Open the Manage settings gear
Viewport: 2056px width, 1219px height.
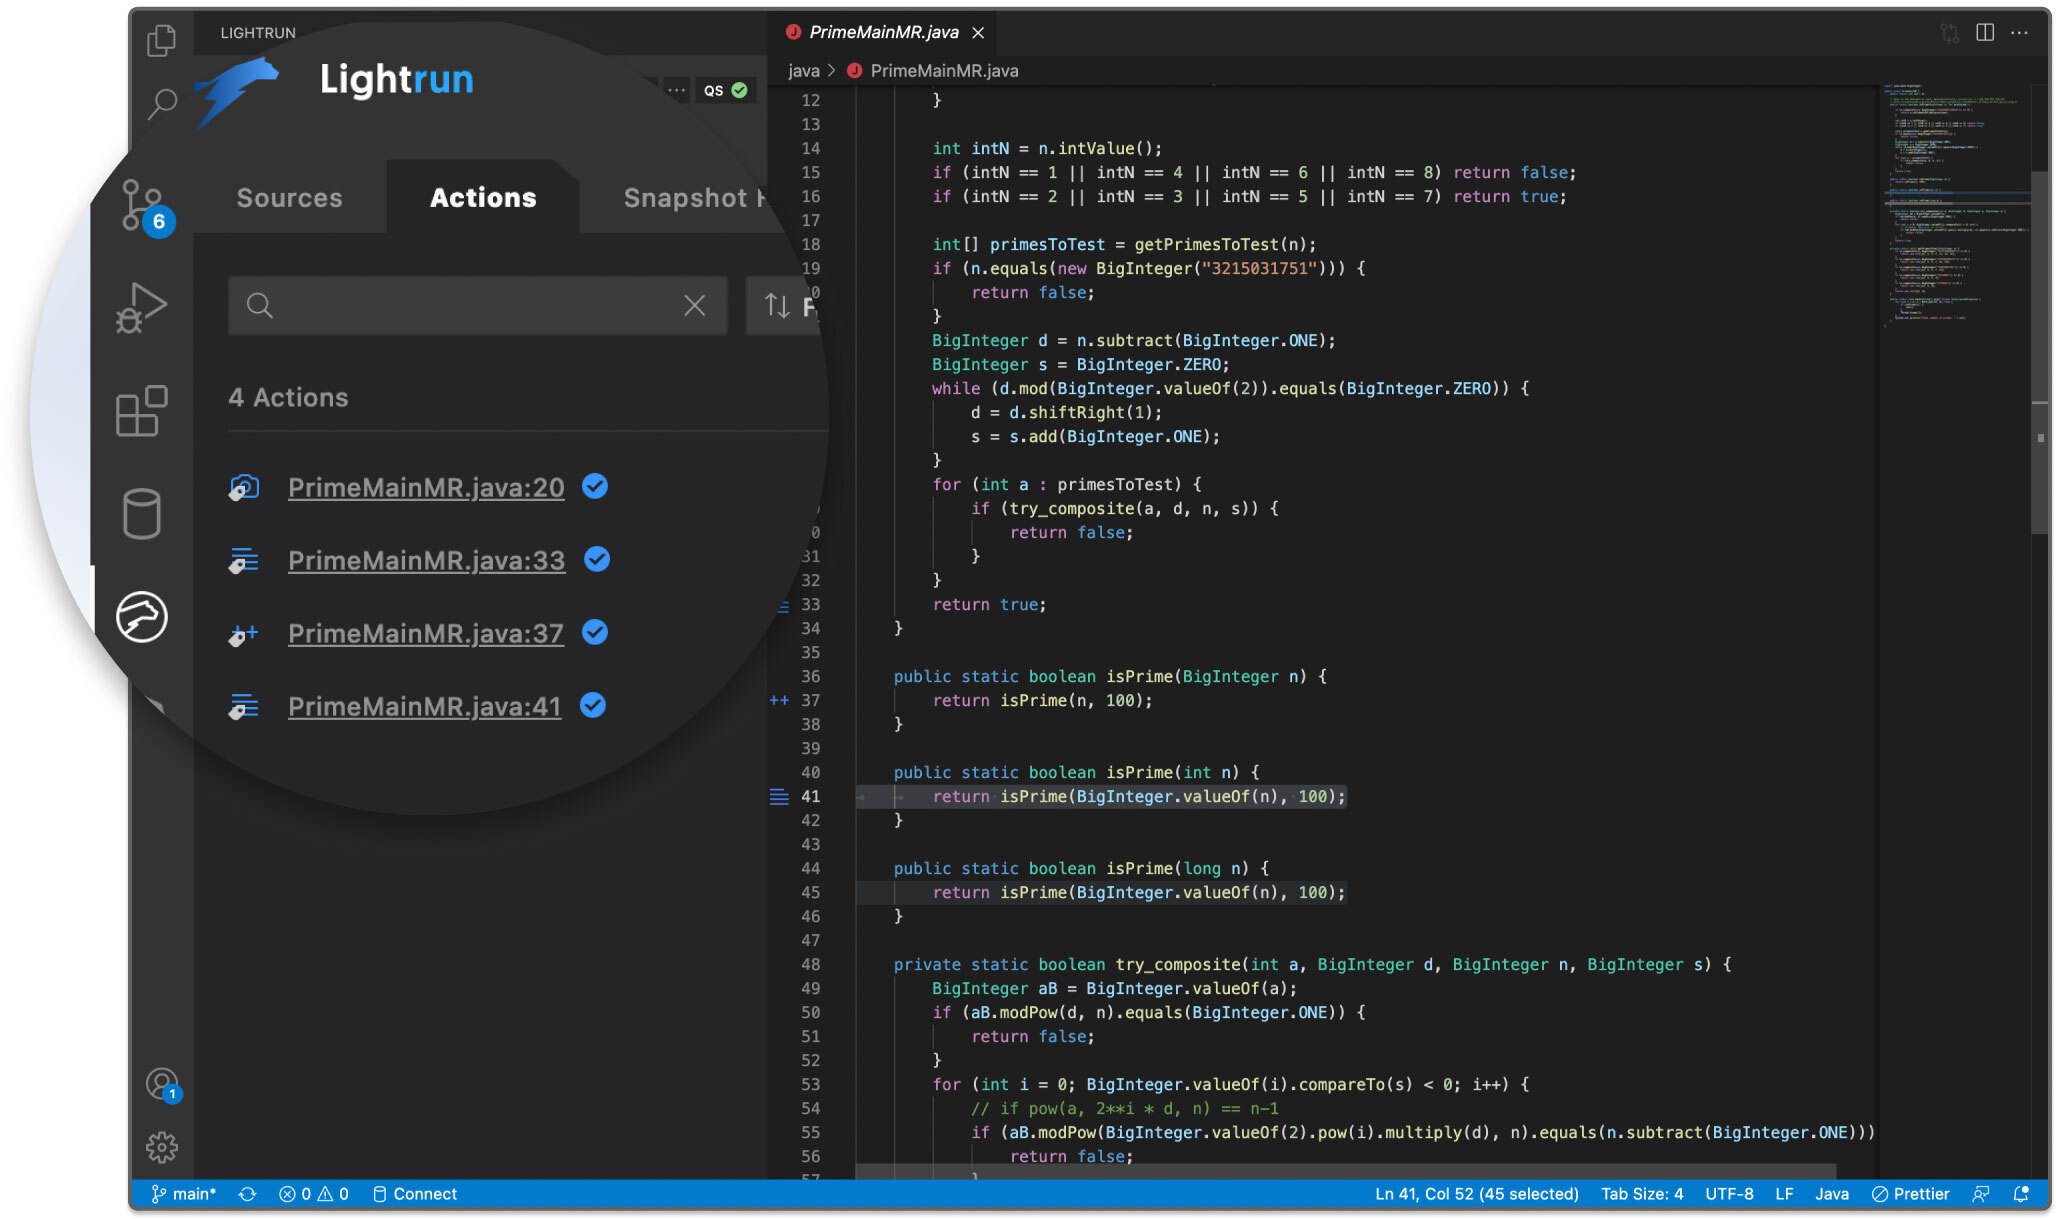click(162, 1147)
